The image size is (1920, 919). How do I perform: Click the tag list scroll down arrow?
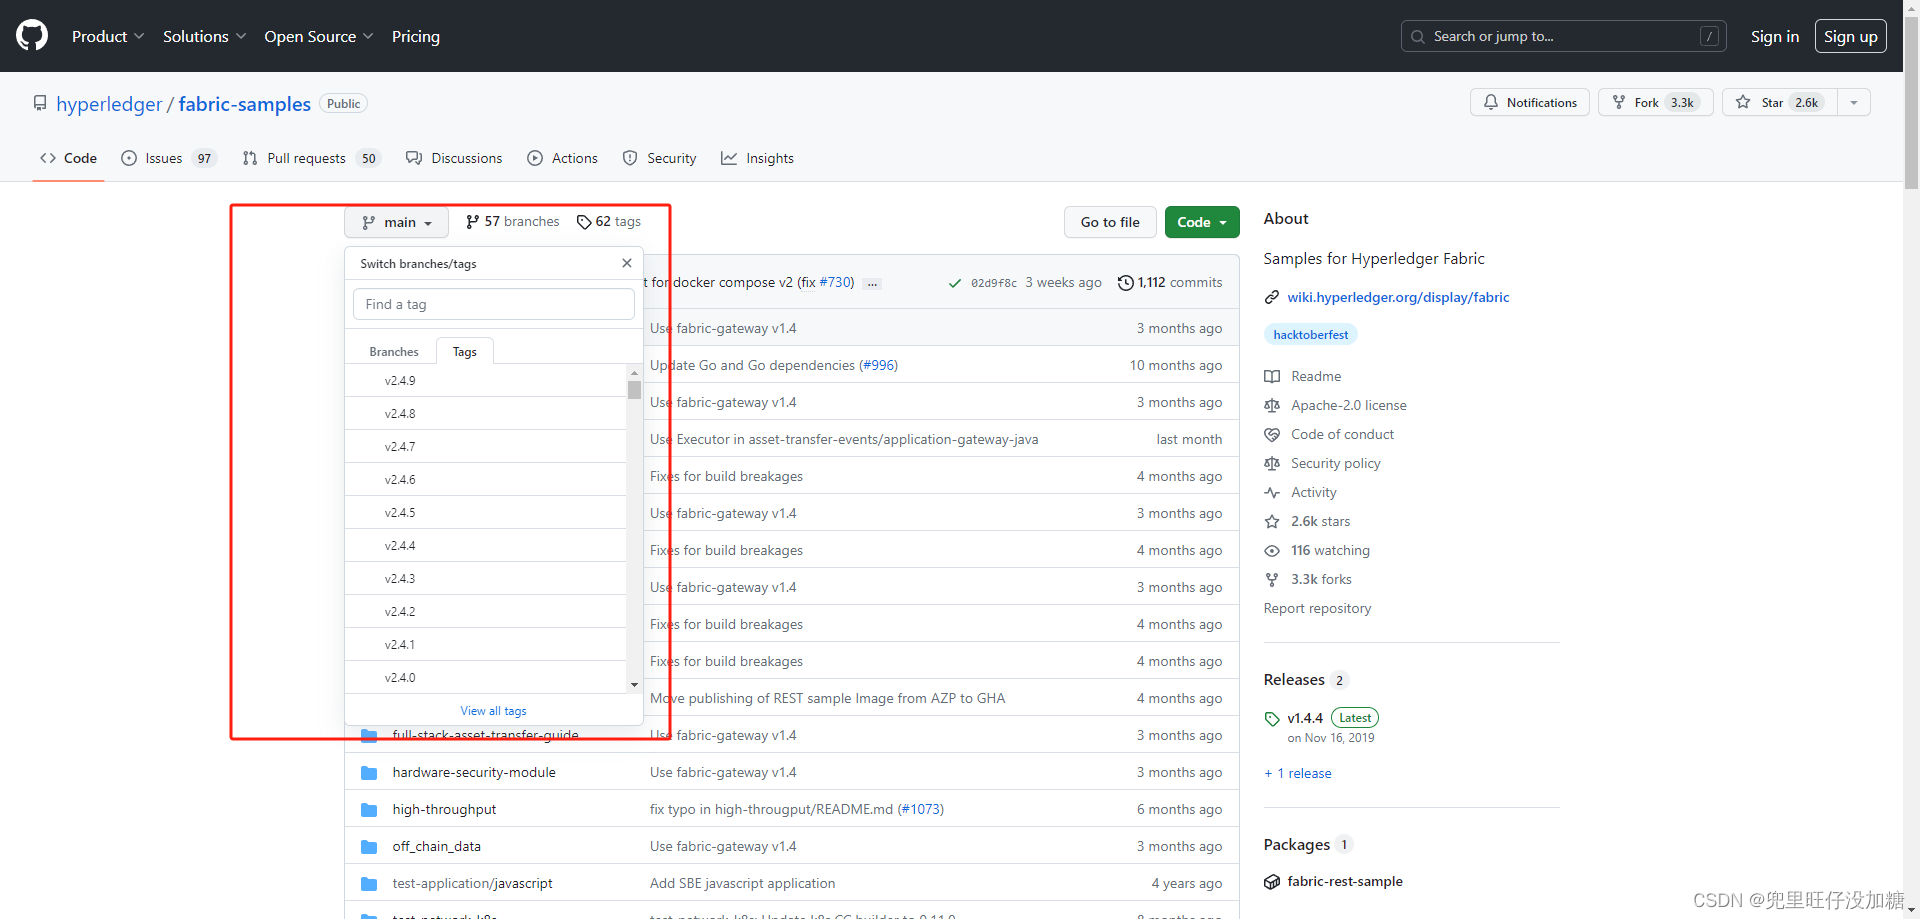(634, 685)
